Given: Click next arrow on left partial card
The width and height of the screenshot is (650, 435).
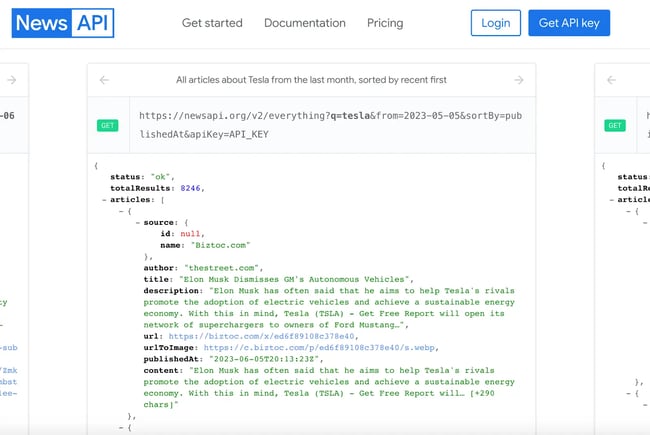Looking at the screenshot, I should coord(12,80).
